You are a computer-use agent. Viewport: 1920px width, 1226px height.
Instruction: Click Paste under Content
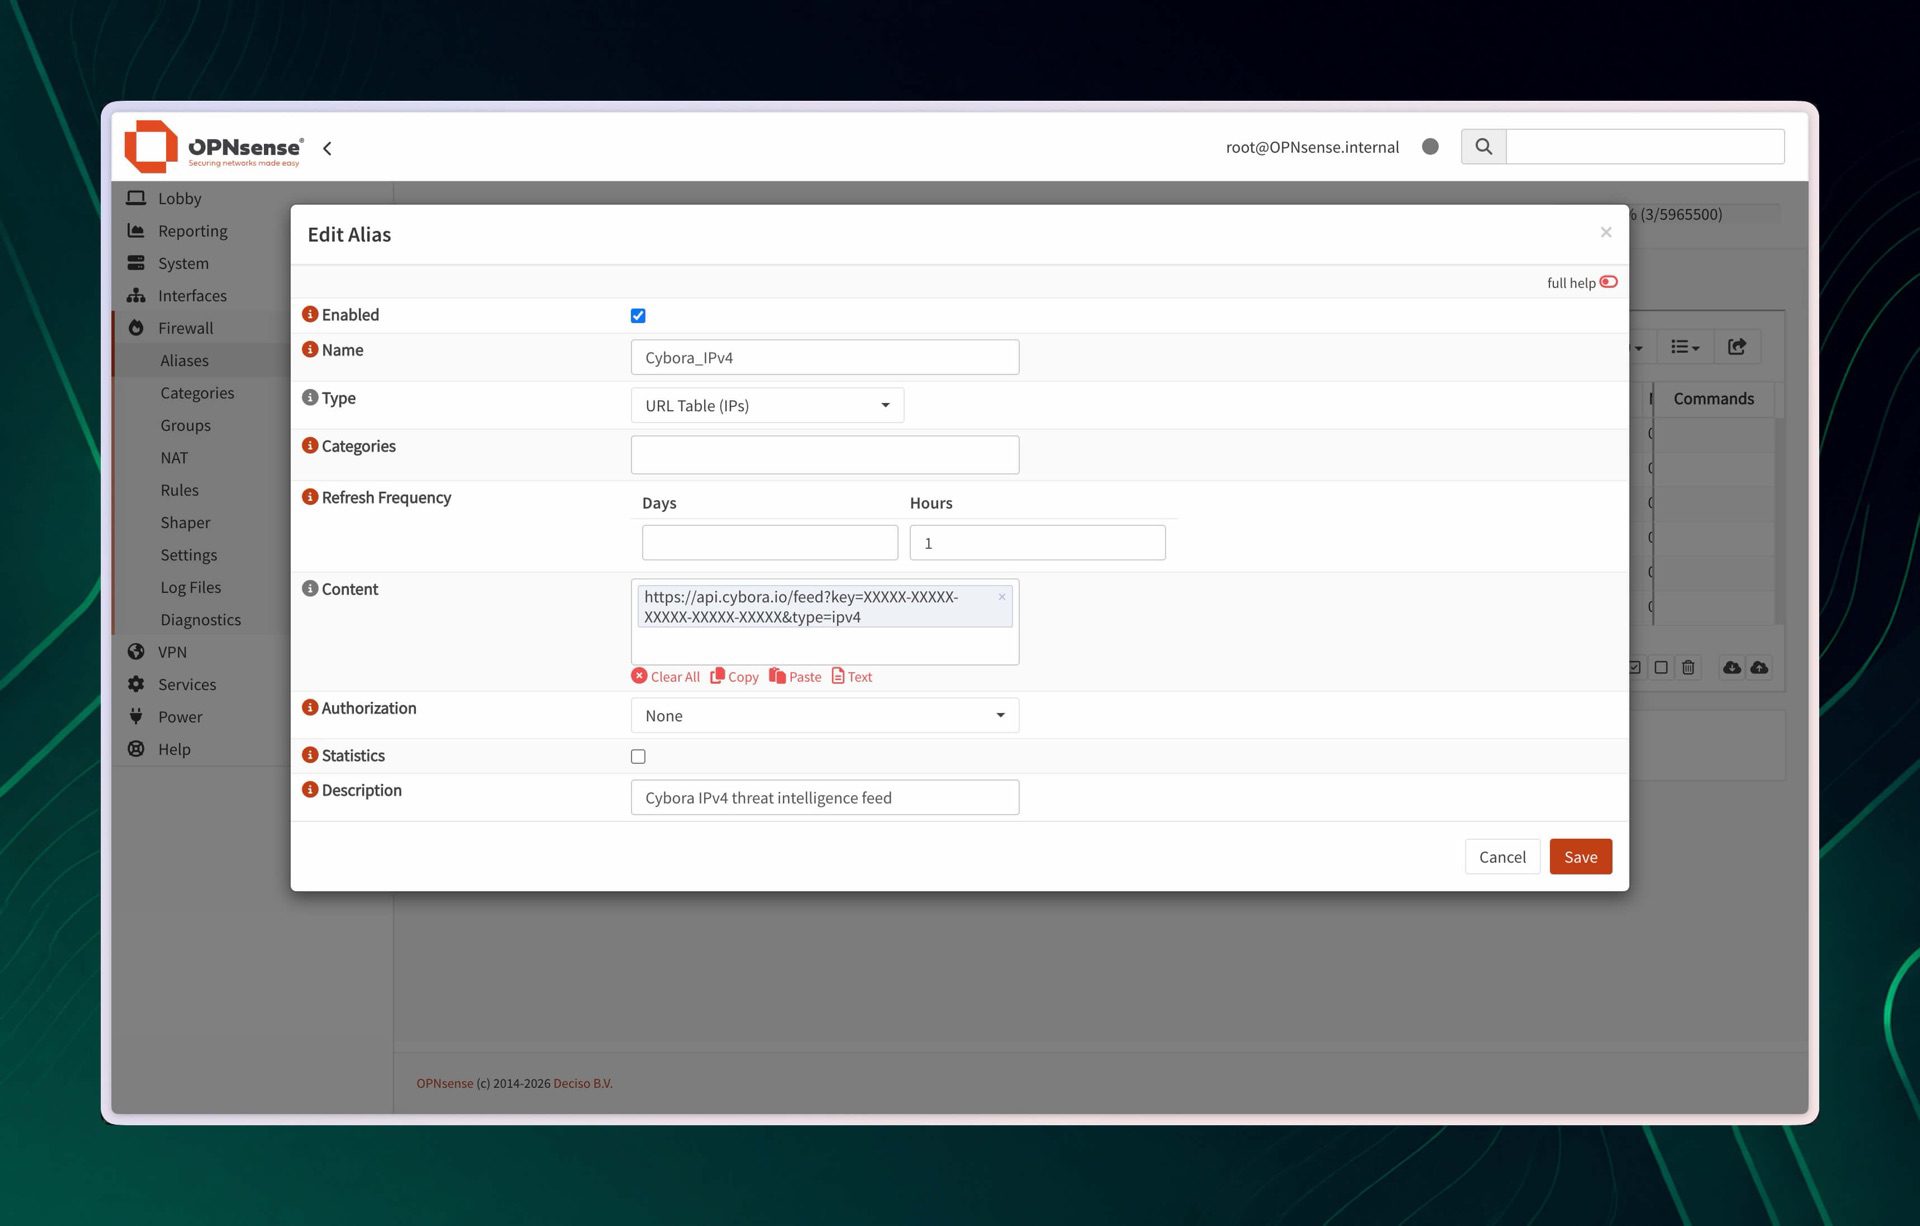(x=795, y=677)
